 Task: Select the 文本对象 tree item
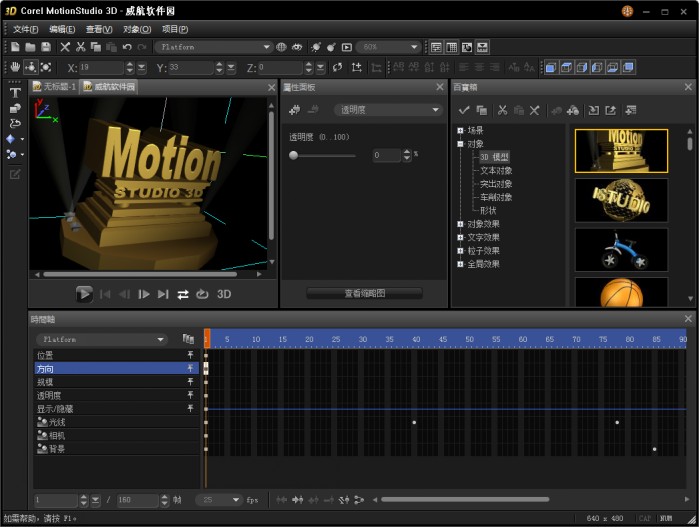click(496, 170)
